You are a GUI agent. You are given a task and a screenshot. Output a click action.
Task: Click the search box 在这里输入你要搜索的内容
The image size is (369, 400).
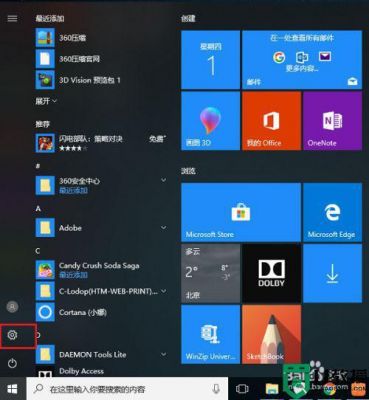point(127,389)
